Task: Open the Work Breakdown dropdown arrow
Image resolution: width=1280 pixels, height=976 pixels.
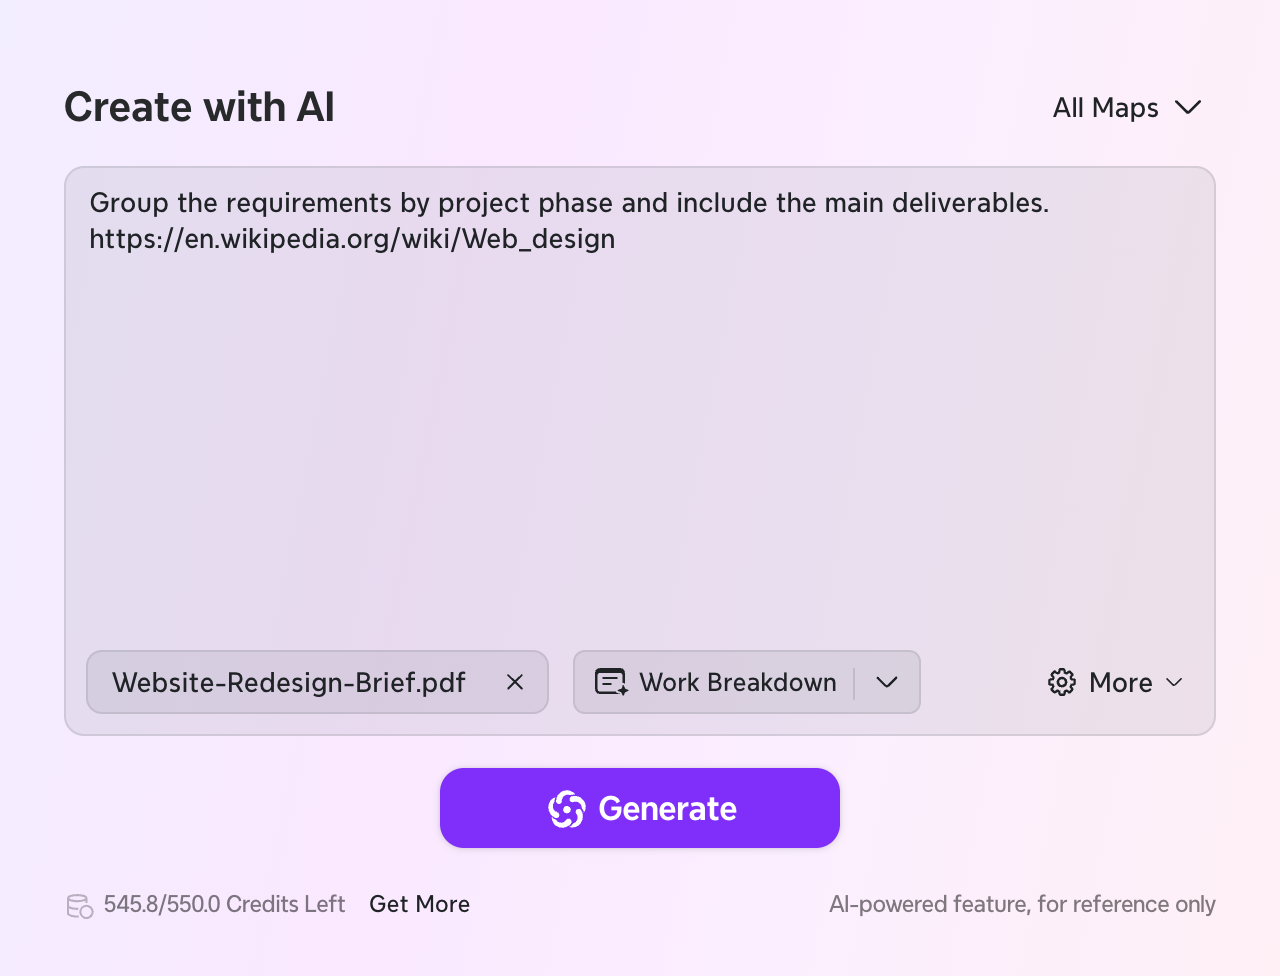Action: 887,682
